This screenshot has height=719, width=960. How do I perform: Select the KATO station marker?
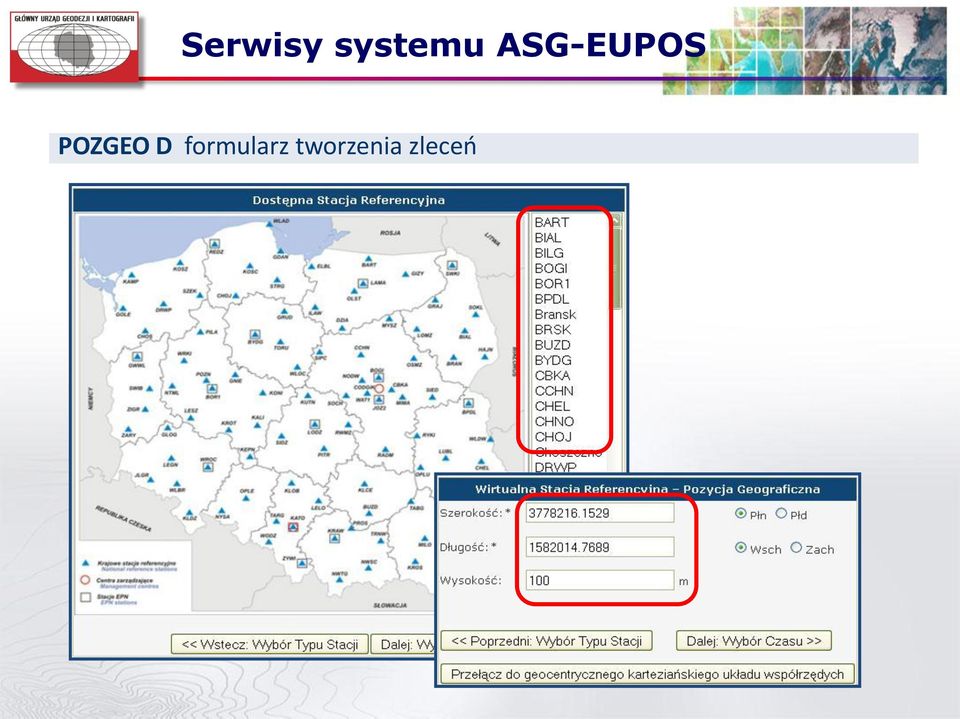tap(293, 526)
